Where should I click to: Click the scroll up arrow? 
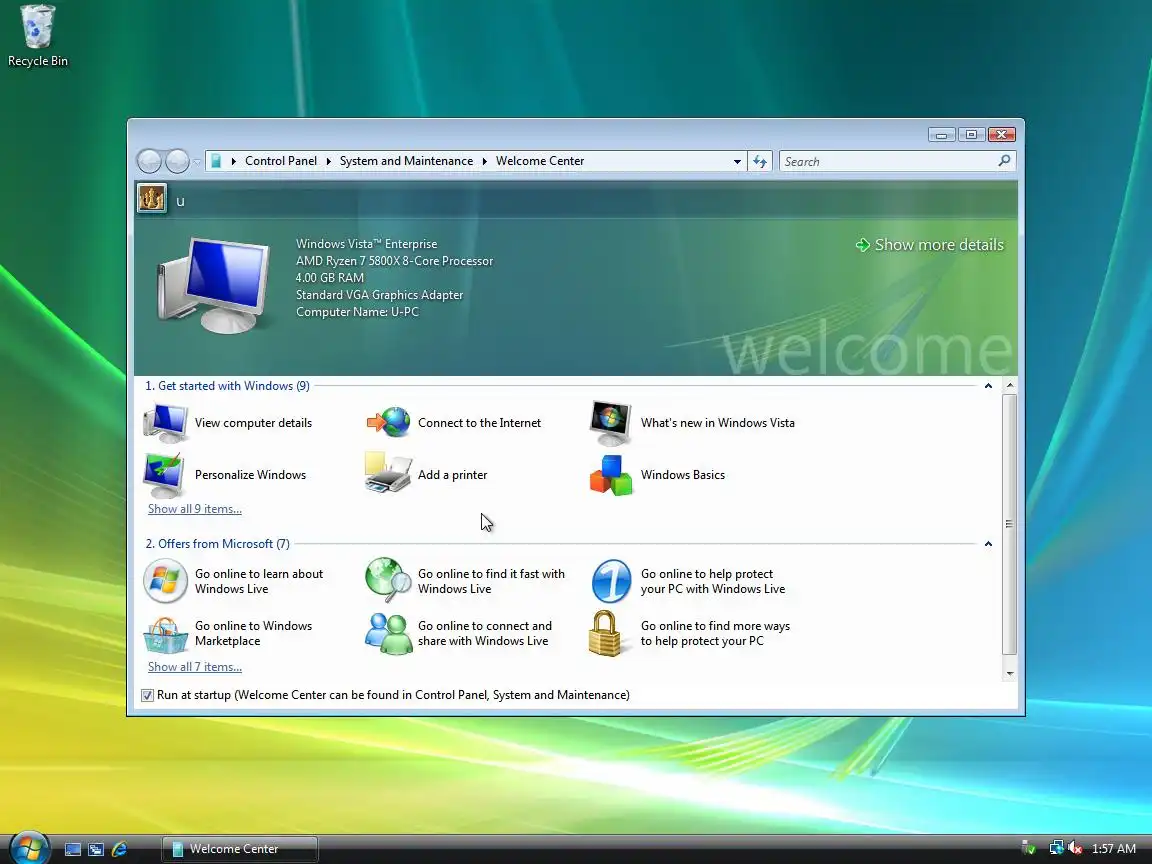point(1010,386)
